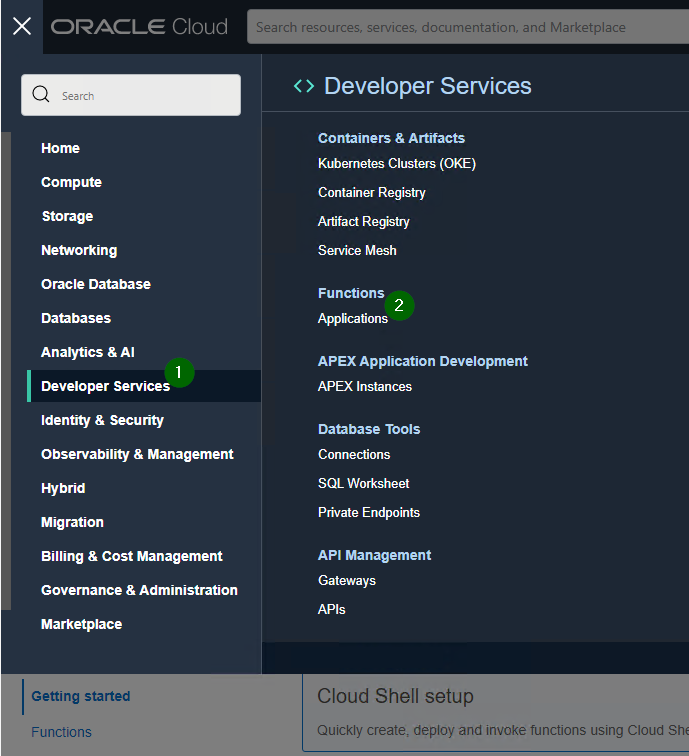Open APIs under API Management

(x=331, y=609)
